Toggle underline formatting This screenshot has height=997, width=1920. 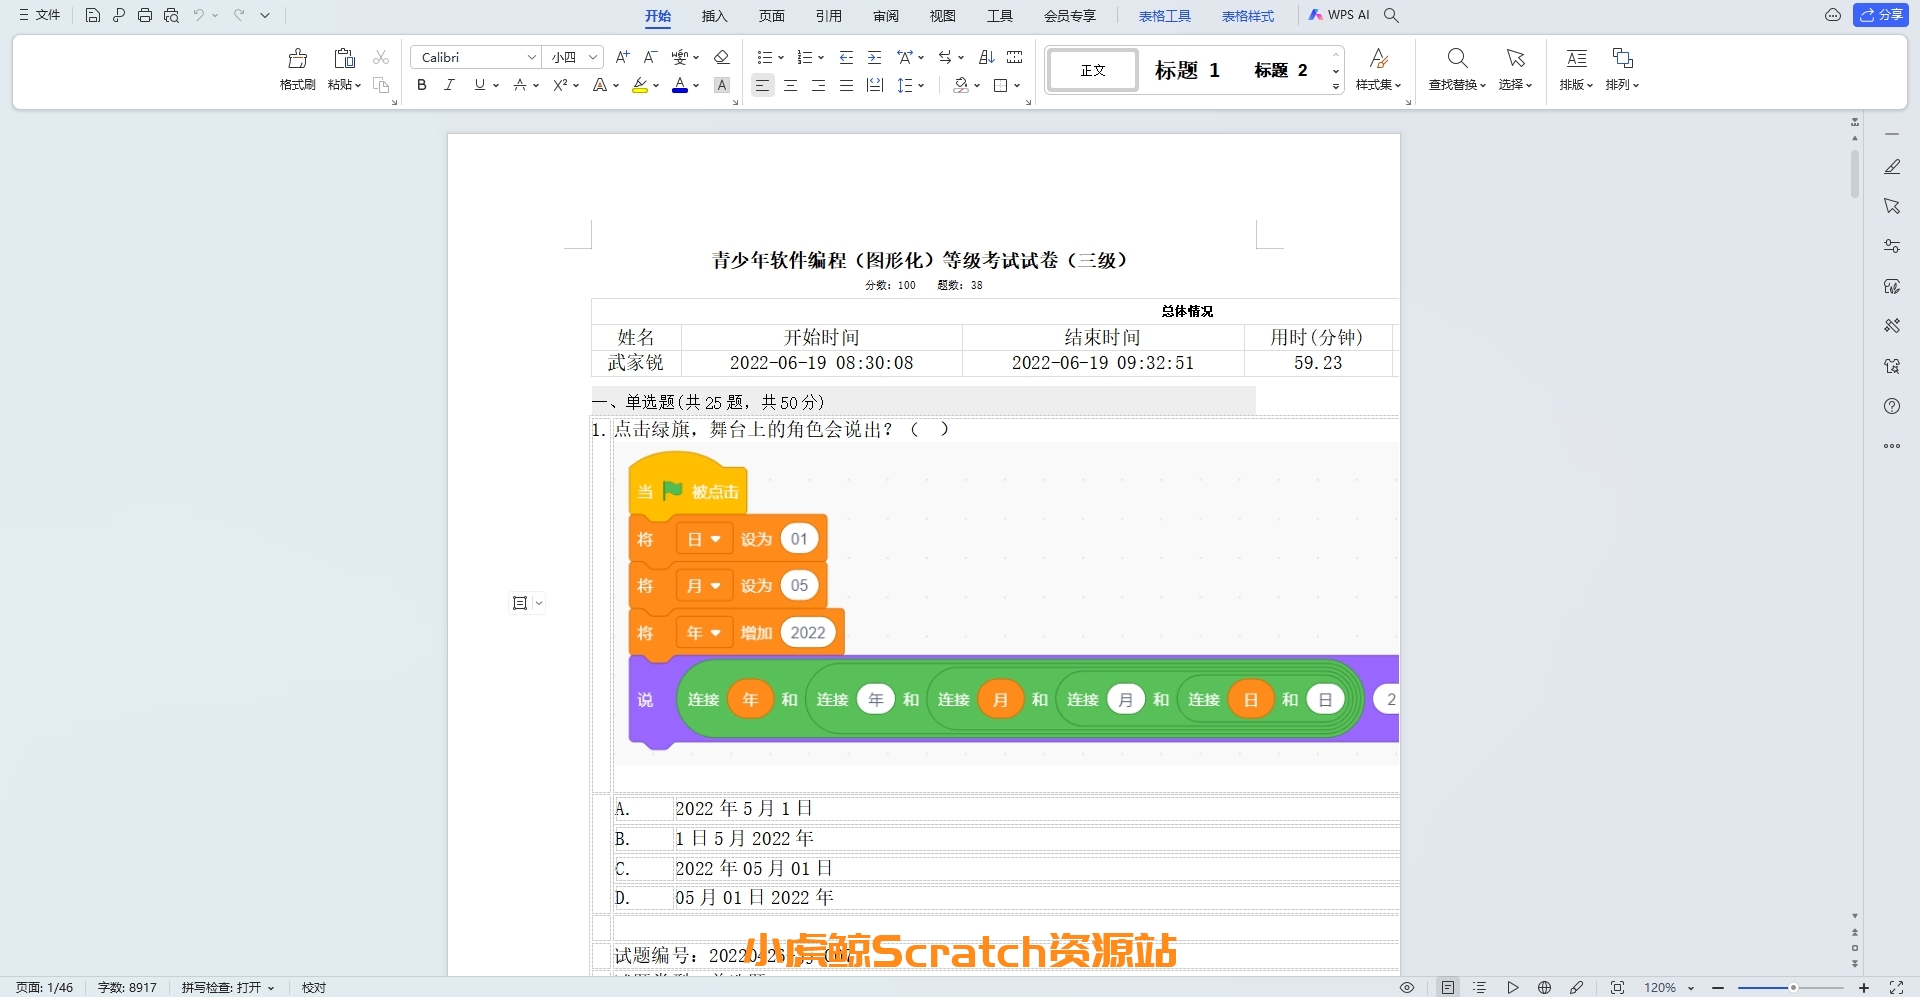(x=478, y=85)
